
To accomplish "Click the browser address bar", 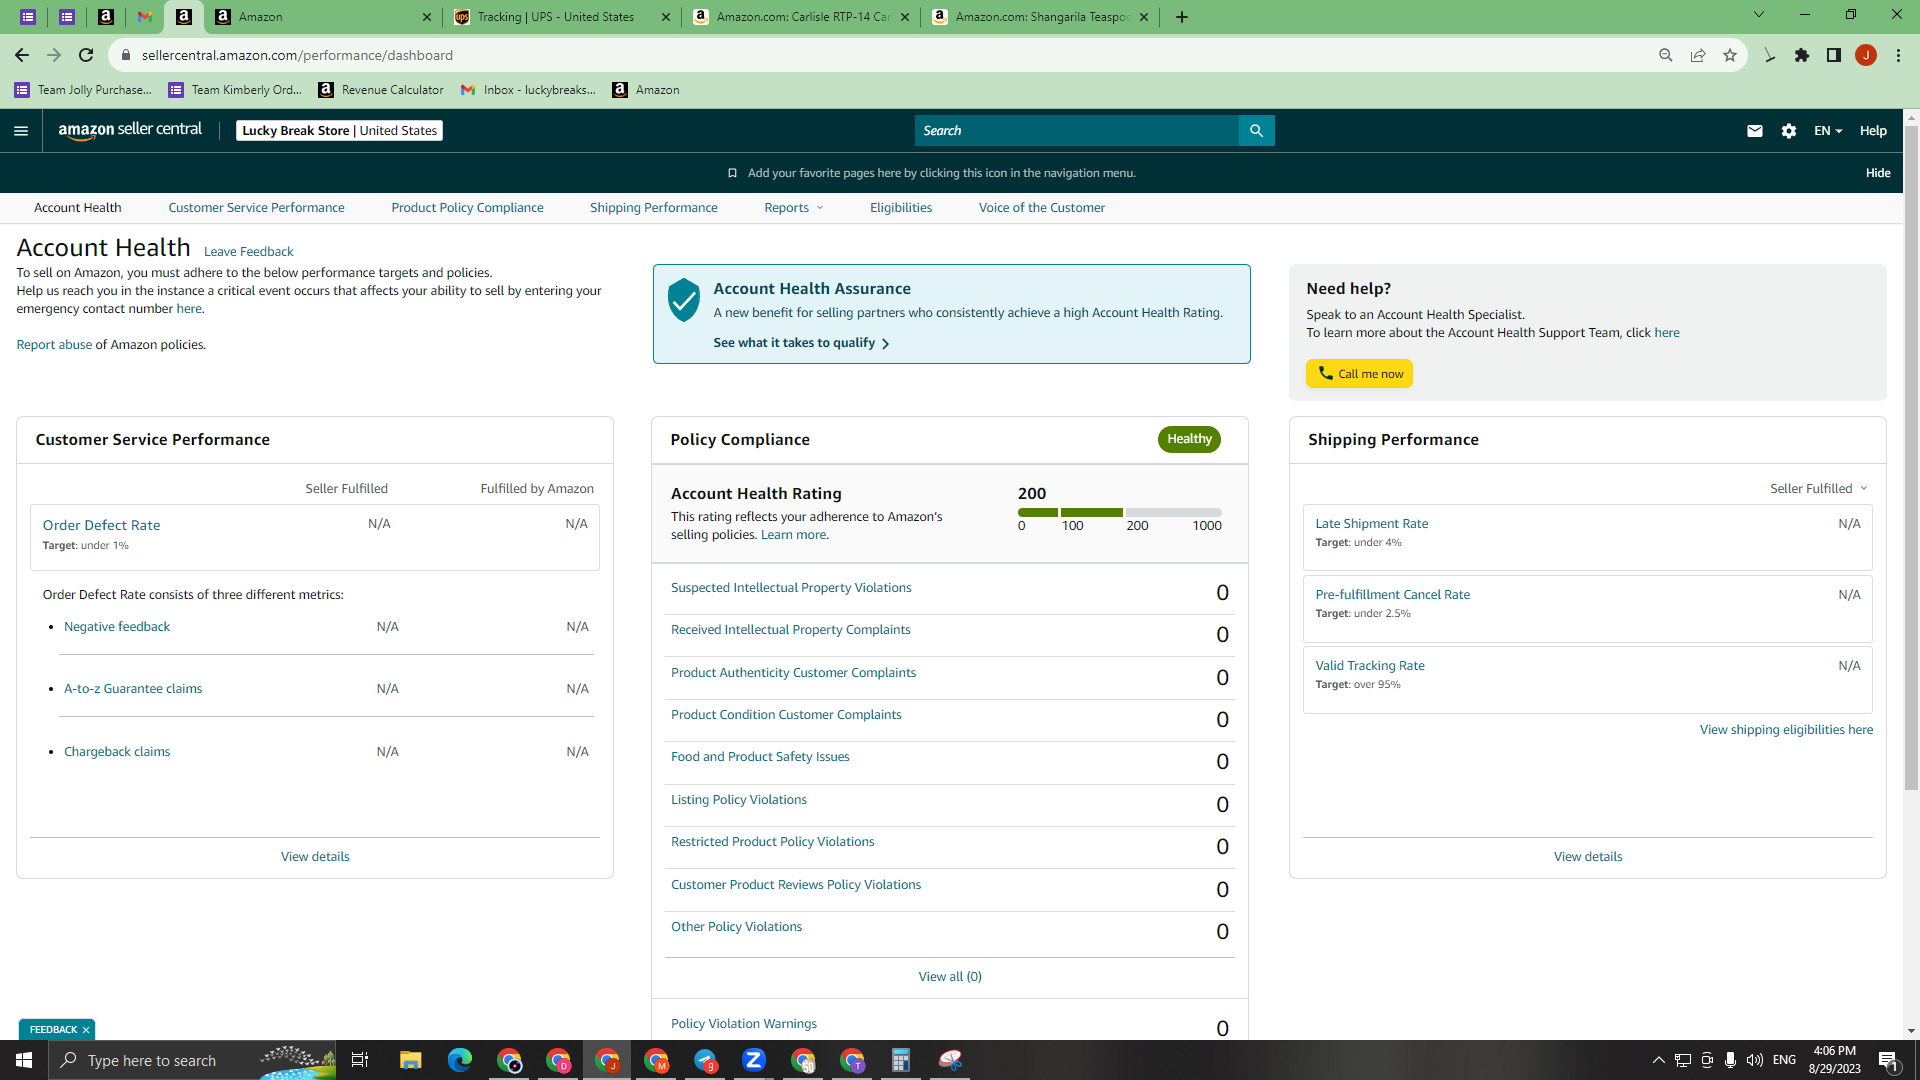I will (x=880, y=55).
